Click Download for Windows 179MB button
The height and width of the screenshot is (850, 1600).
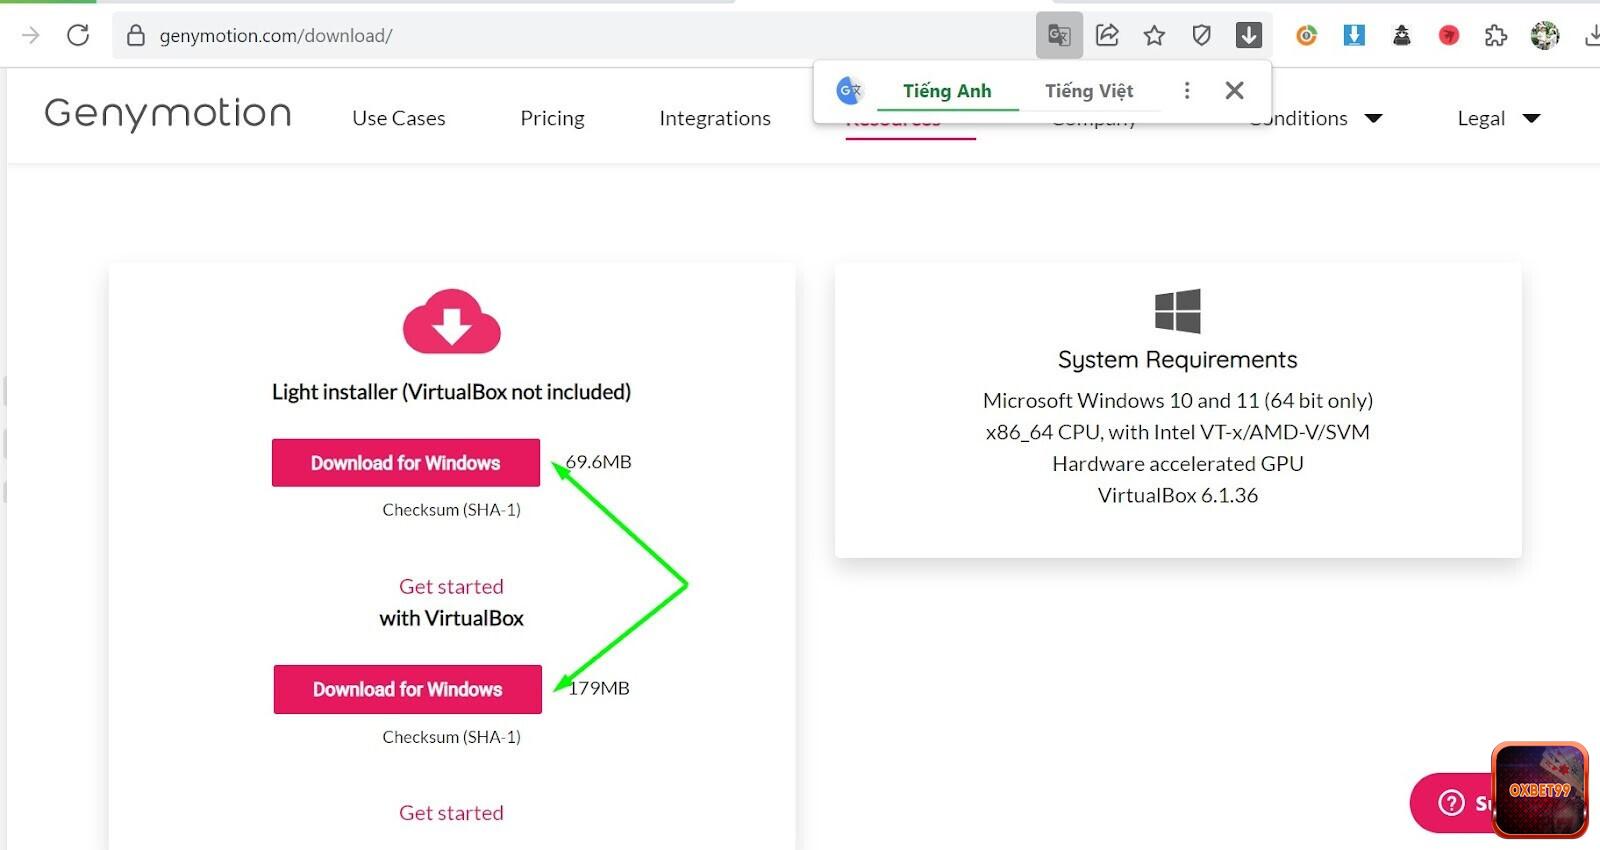[408, 689]
